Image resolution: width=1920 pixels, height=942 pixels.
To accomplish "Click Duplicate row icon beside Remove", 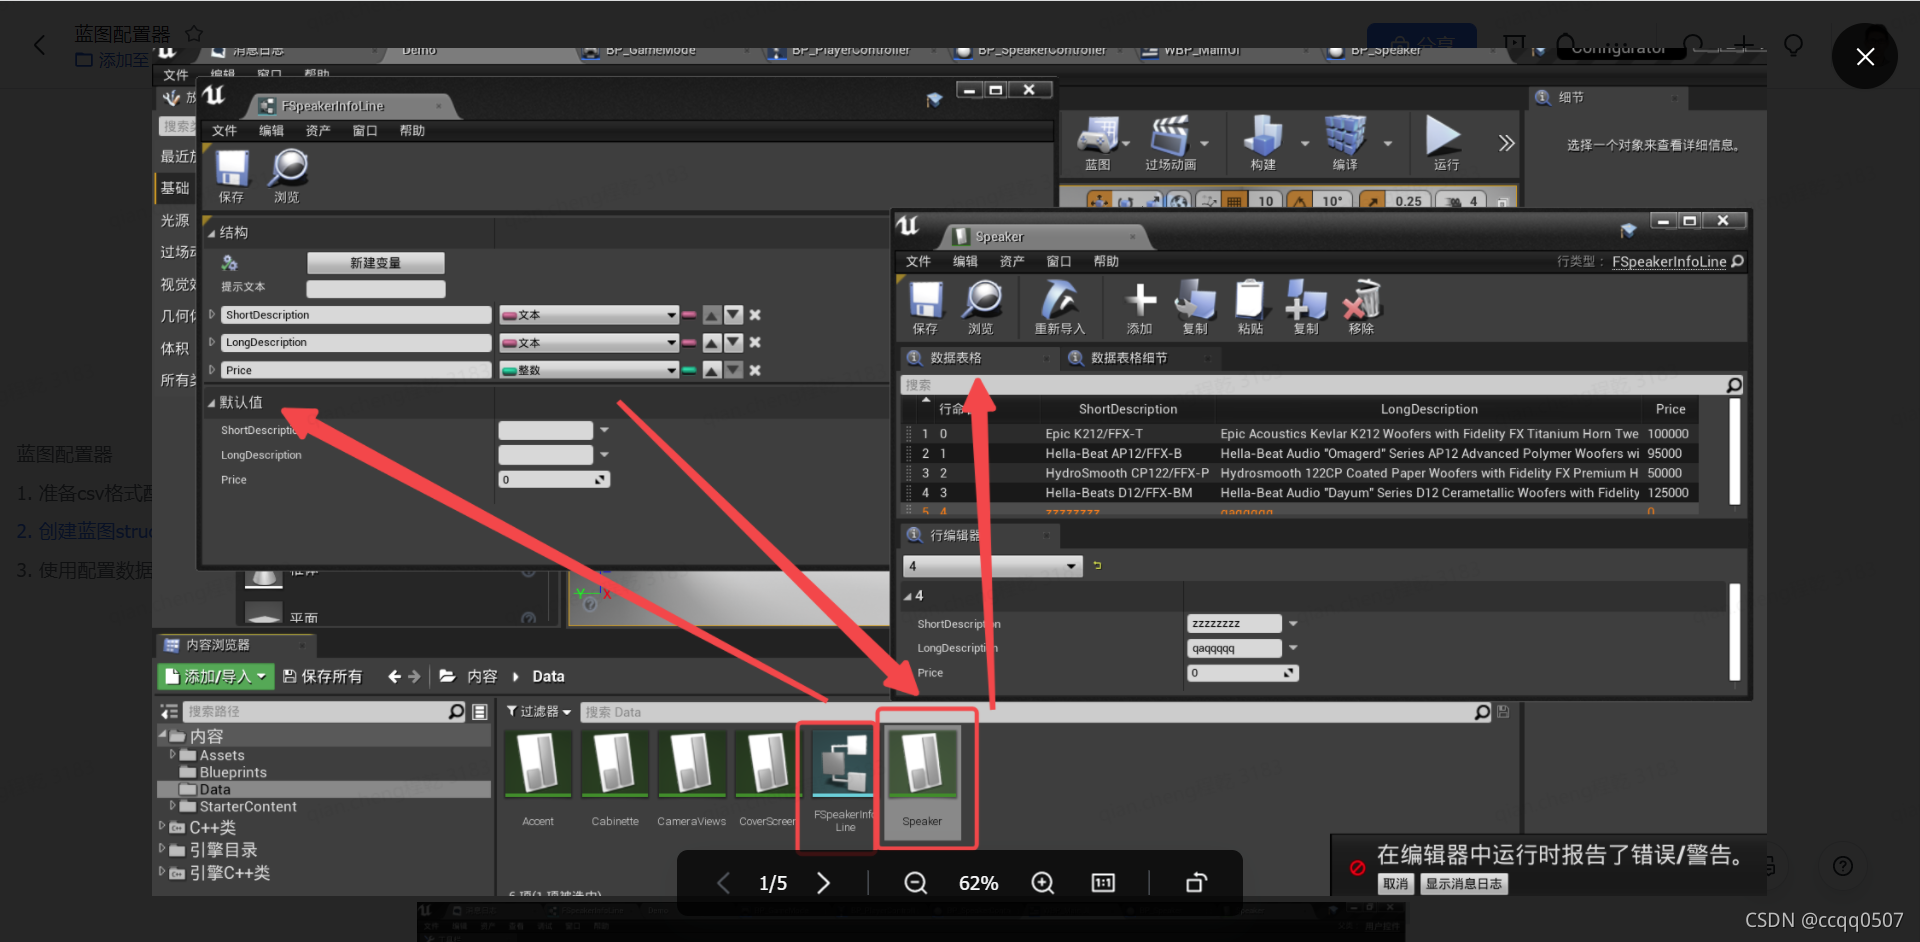I will 1306,307.
